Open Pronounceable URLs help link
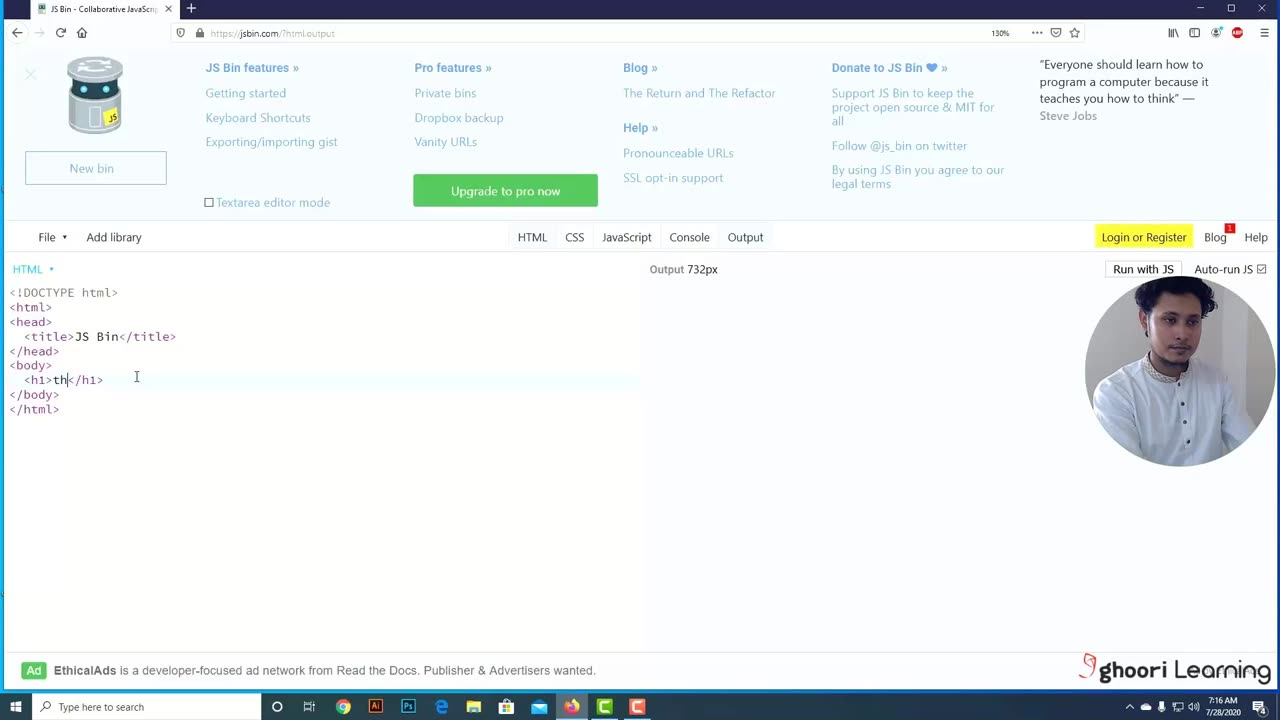The height and width of the screenshot is (720, 1280). [x=678, y=153]
